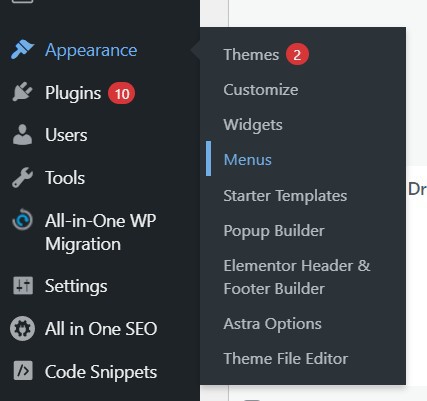Open the Plugins menu

click(73, 93)
